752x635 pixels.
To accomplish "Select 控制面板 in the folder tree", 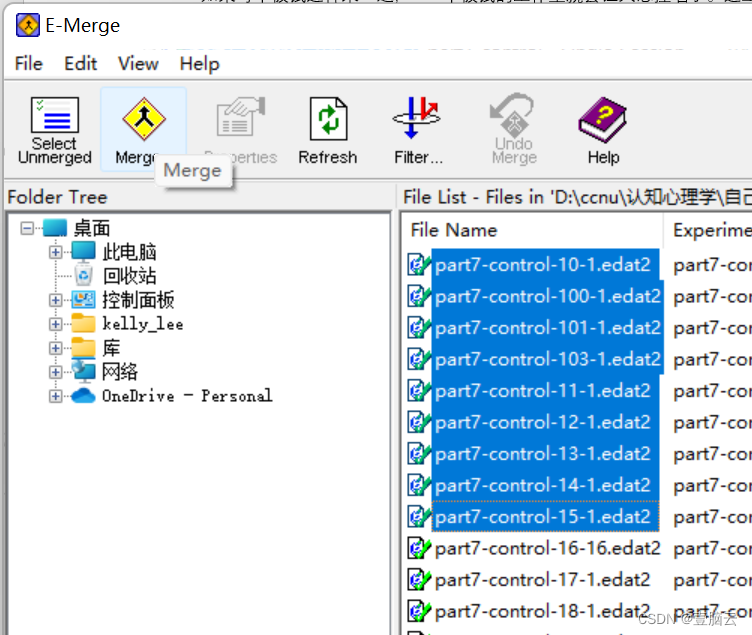I will (x=138, y=300).
